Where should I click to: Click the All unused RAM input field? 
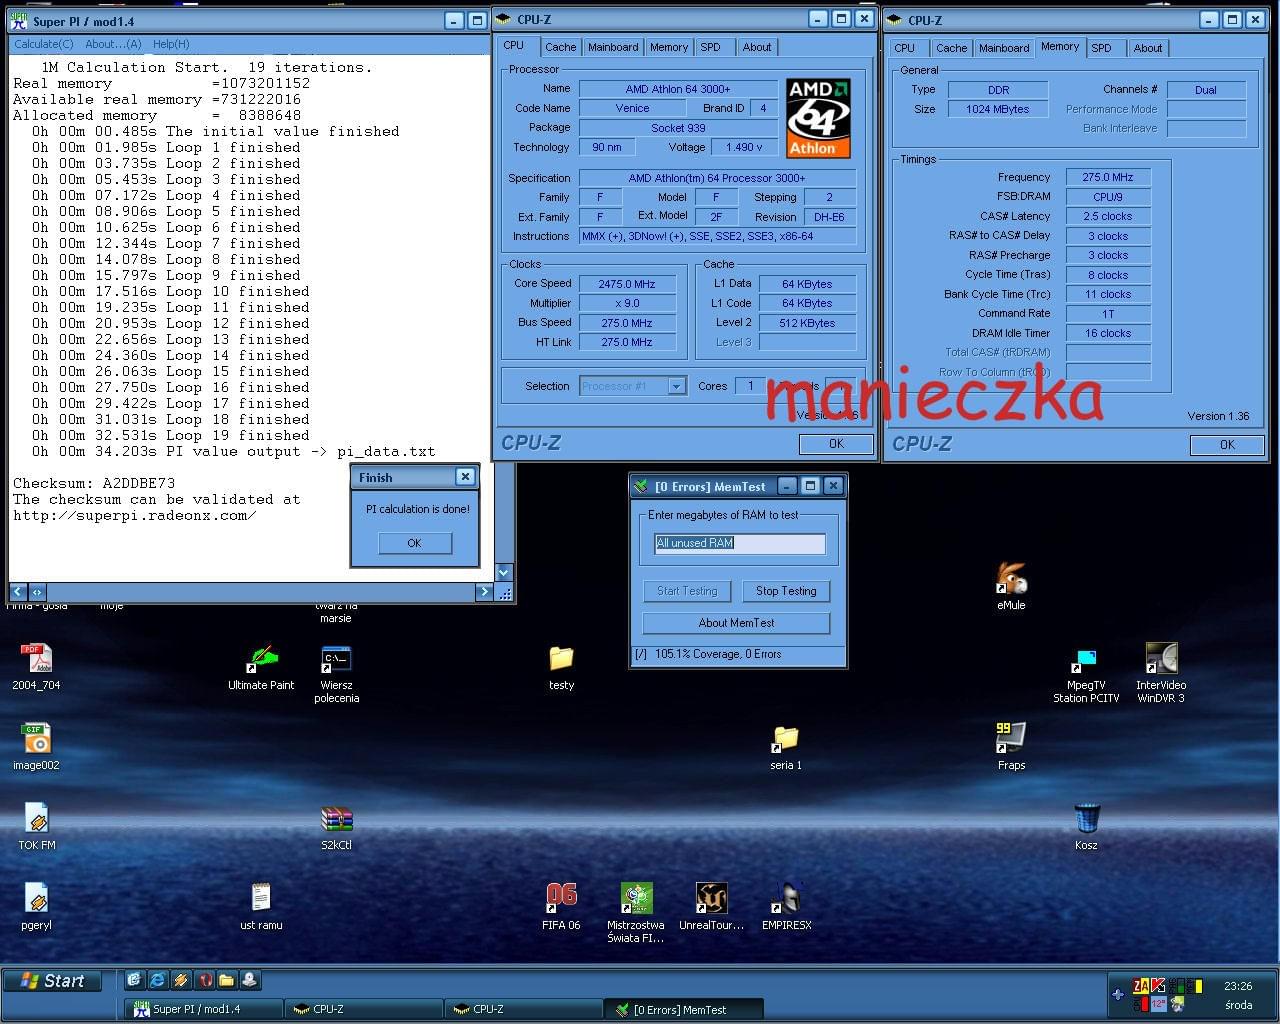(740, 543)
